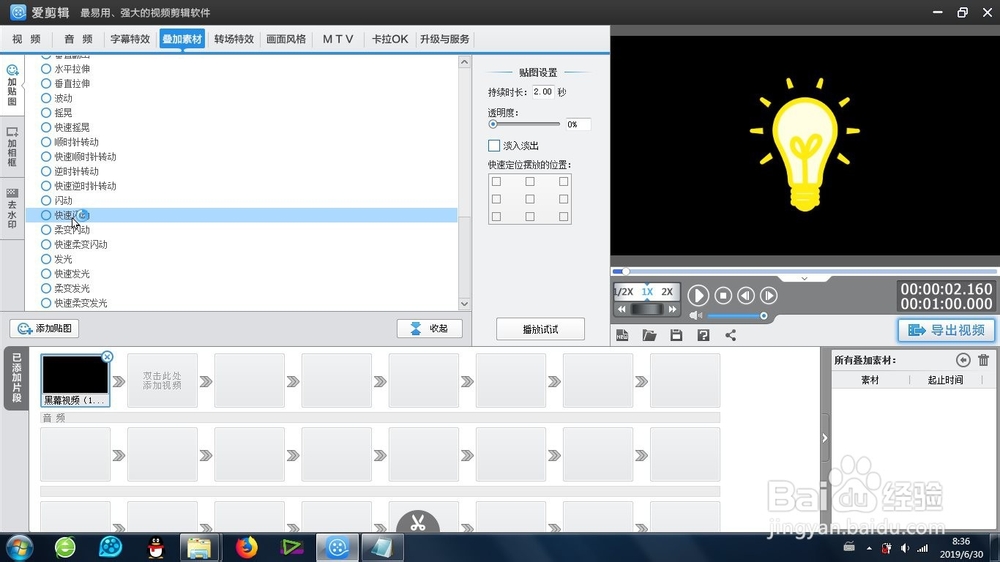Show hidden system tray icons arrow
1000x562 pixels.
pos(869,548)
